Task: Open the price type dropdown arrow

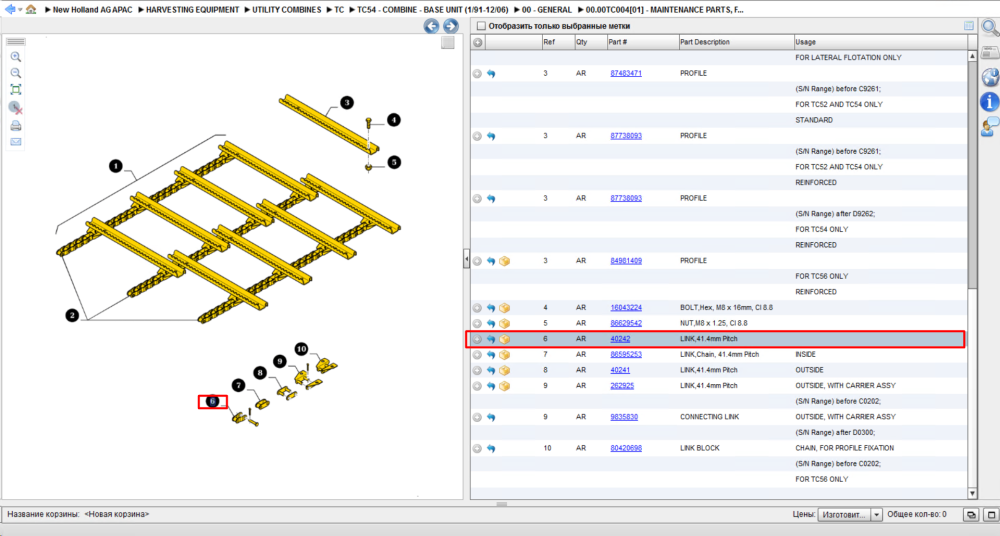Action: (x=876, y=514)
